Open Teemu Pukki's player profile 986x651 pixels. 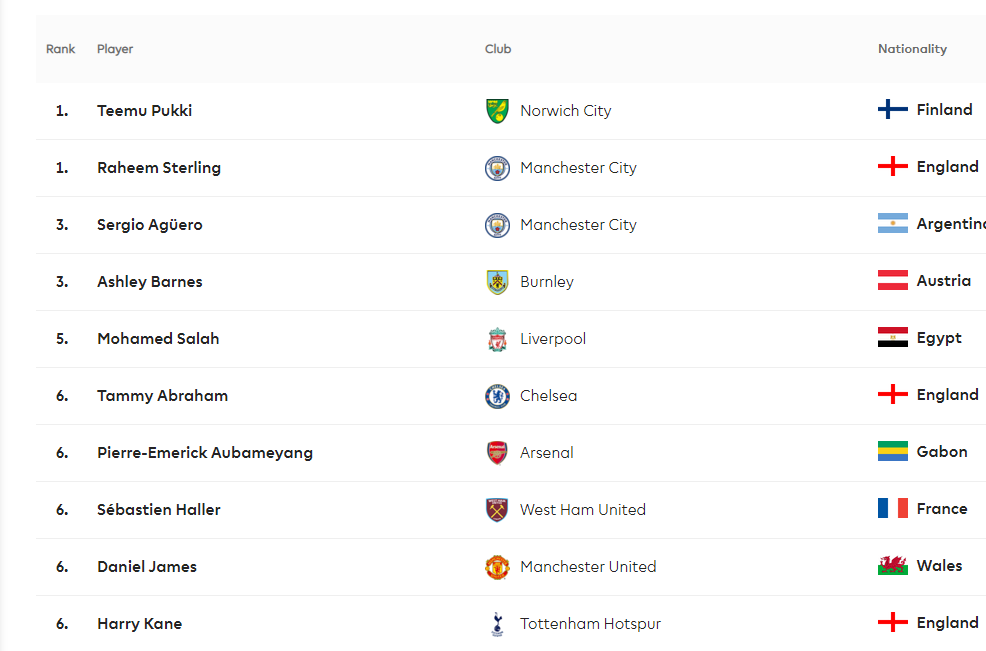(x=144, y=111)
